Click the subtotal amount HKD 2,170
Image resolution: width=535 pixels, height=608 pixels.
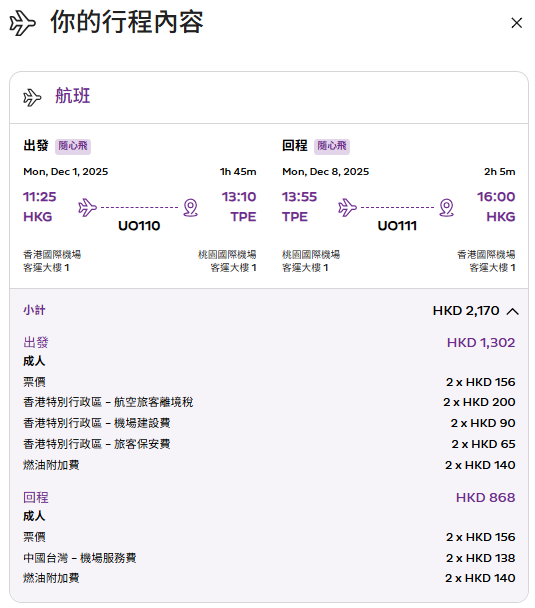[466, 311]
